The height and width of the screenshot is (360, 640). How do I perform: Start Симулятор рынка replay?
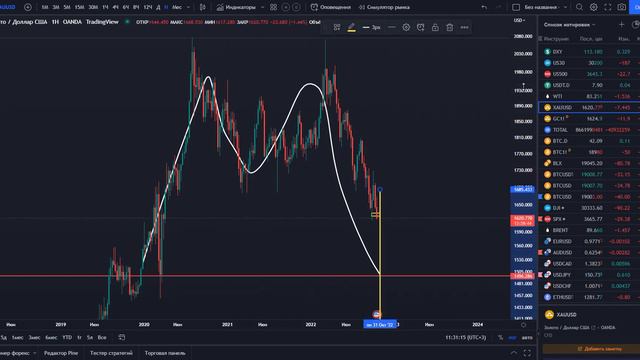(384, 7)
